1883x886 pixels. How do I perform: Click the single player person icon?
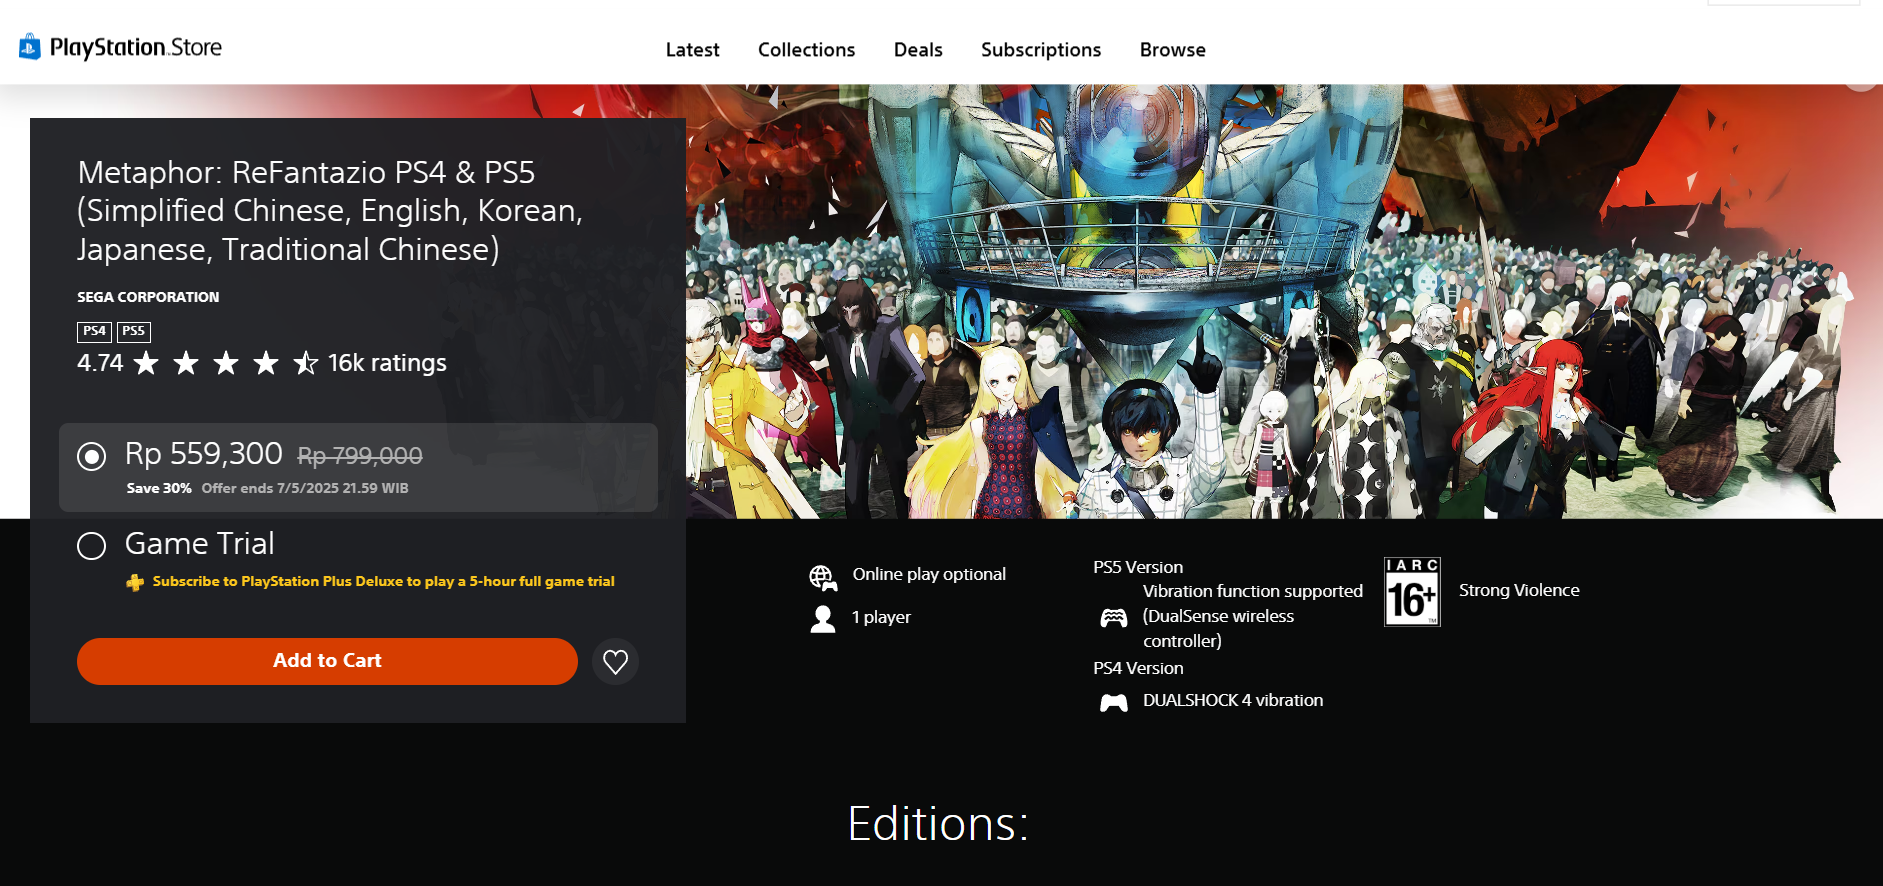pyautogui.click(x=823, y=619)
